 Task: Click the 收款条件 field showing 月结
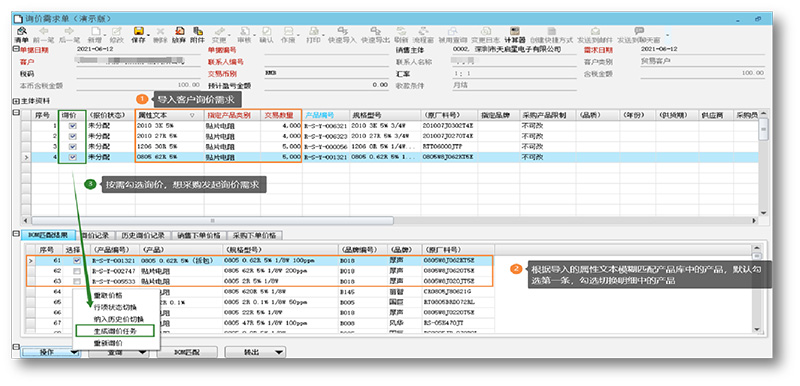coord(514,85)
